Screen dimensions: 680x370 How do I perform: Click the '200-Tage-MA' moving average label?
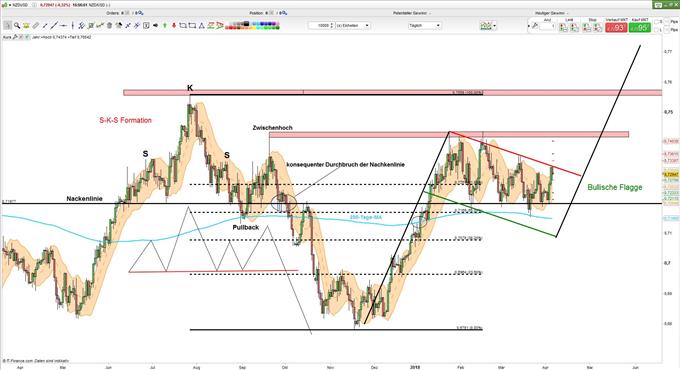366,217
